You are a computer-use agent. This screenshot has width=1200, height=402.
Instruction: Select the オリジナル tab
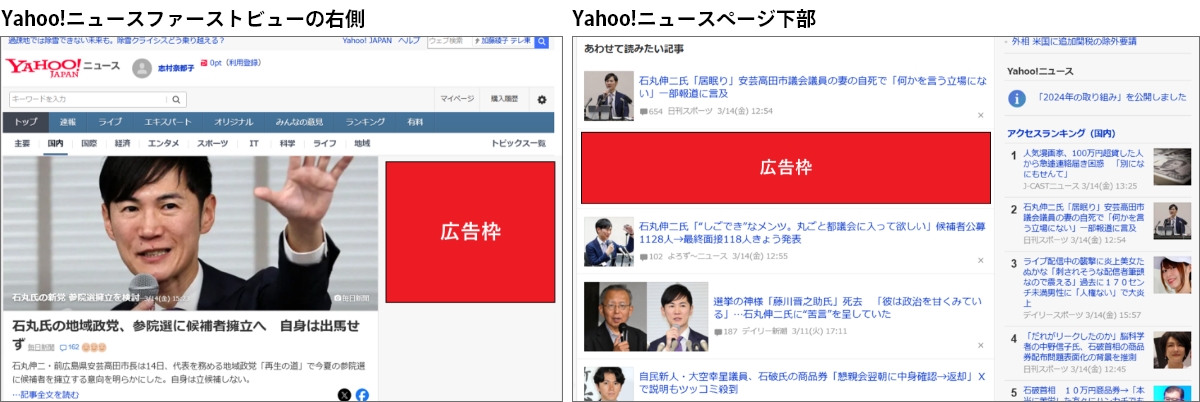pyautogui.click(x=233, y=122)
